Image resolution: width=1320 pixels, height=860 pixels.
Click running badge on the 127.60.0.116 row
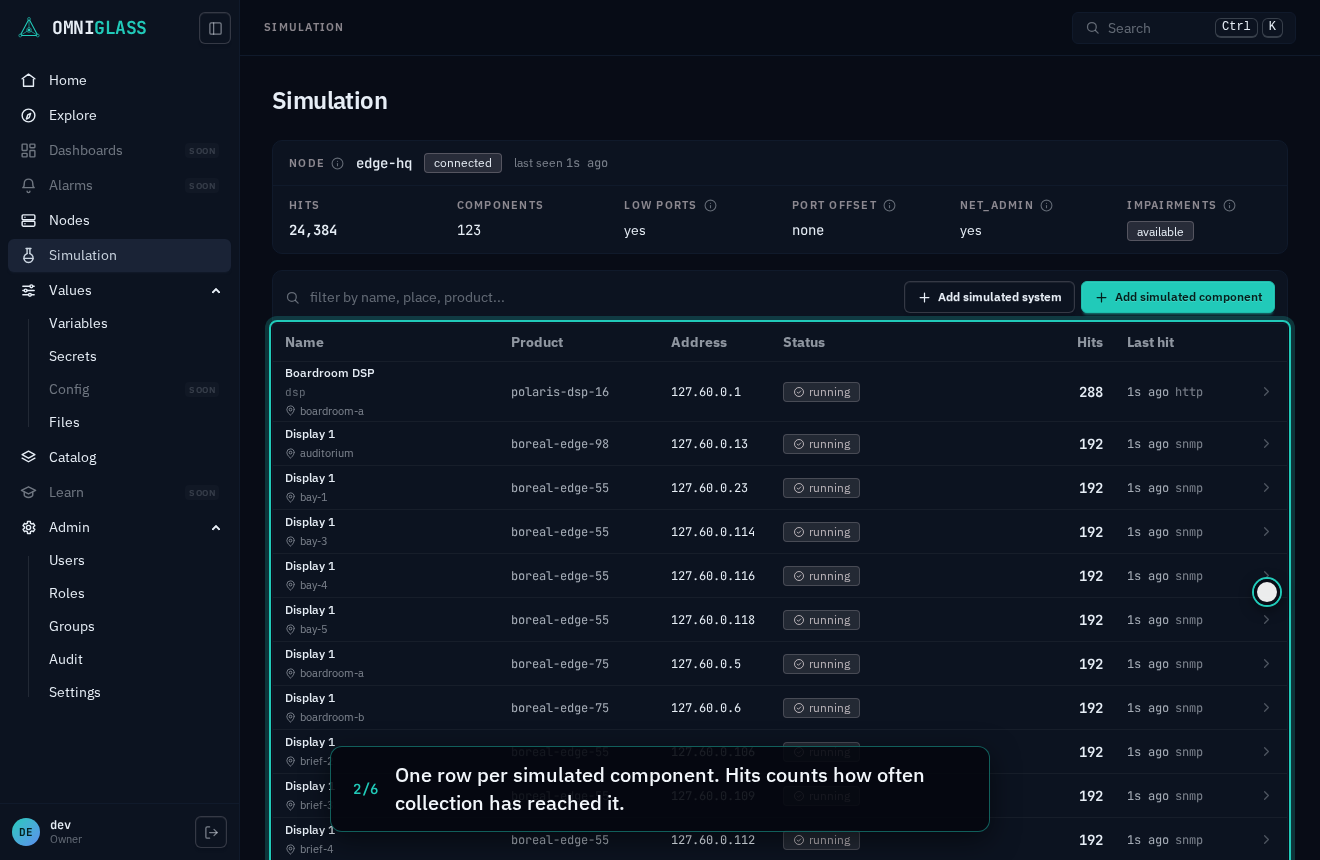tap(821, 576)
